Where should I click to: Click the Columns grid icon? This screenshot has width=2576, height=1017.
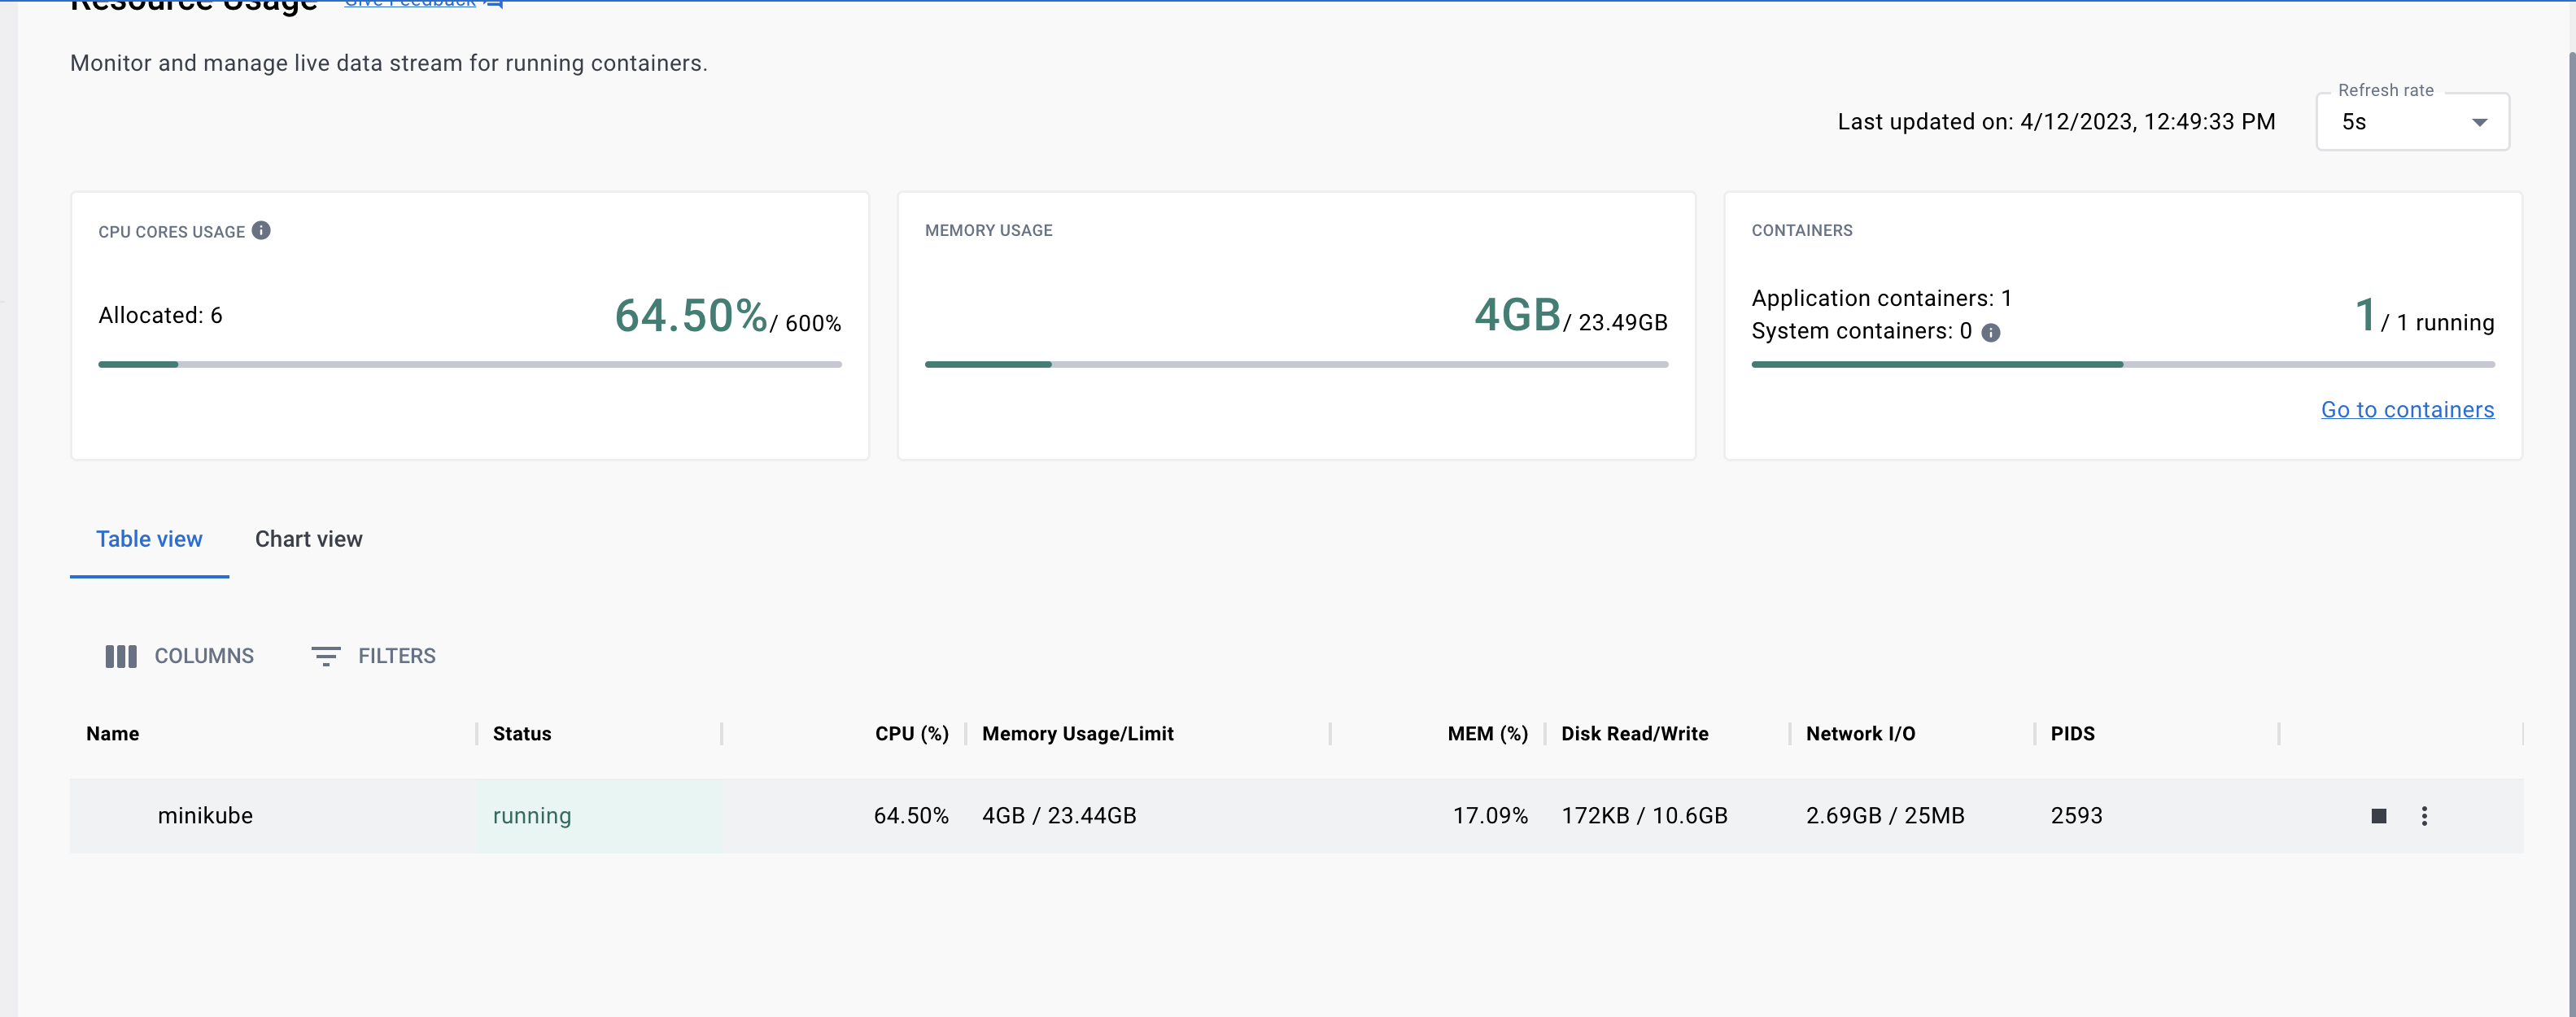pos(121,656)
